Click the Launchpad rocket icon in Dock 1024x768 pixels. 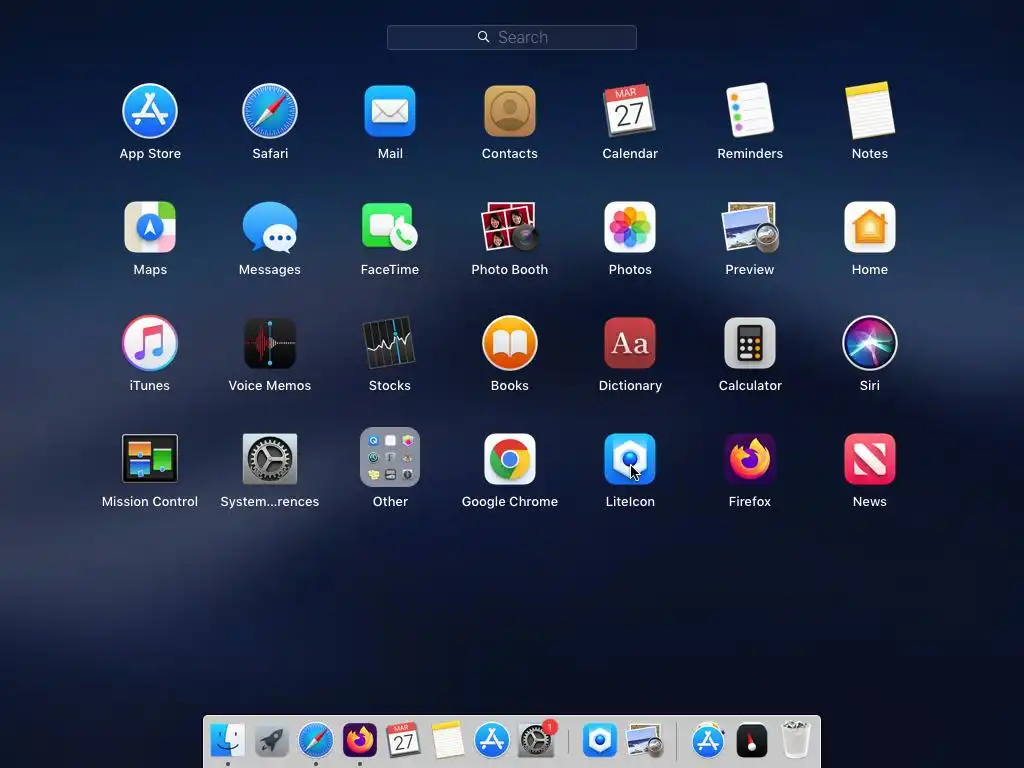pyautogui.click(x=271, y=740)
